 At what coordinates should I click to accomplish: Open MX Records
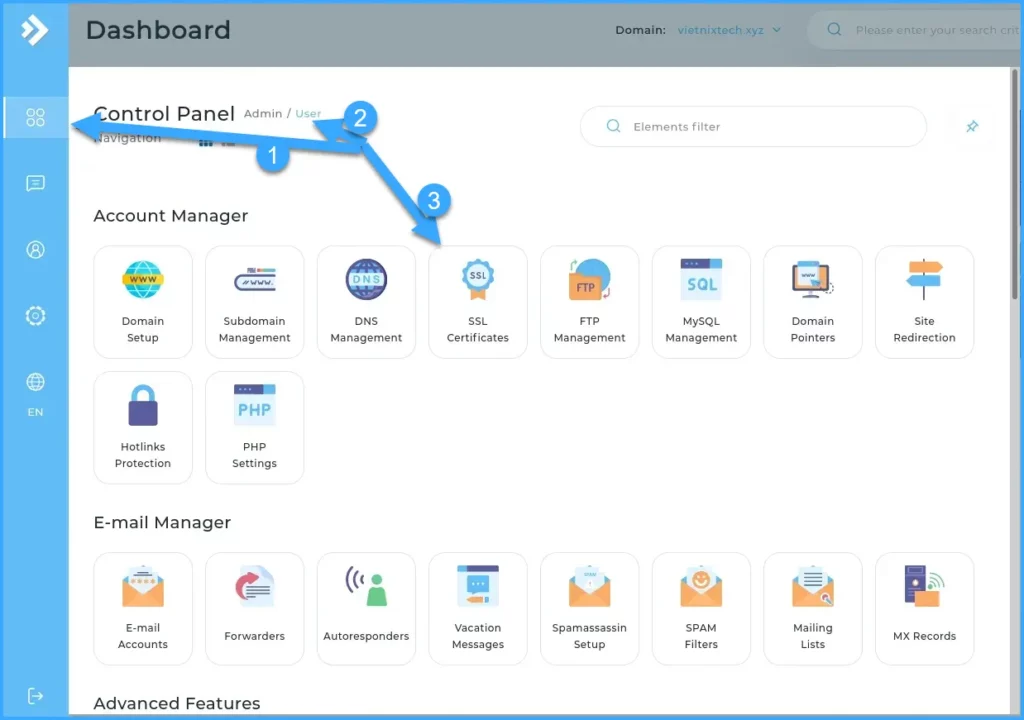click(924, 608)
